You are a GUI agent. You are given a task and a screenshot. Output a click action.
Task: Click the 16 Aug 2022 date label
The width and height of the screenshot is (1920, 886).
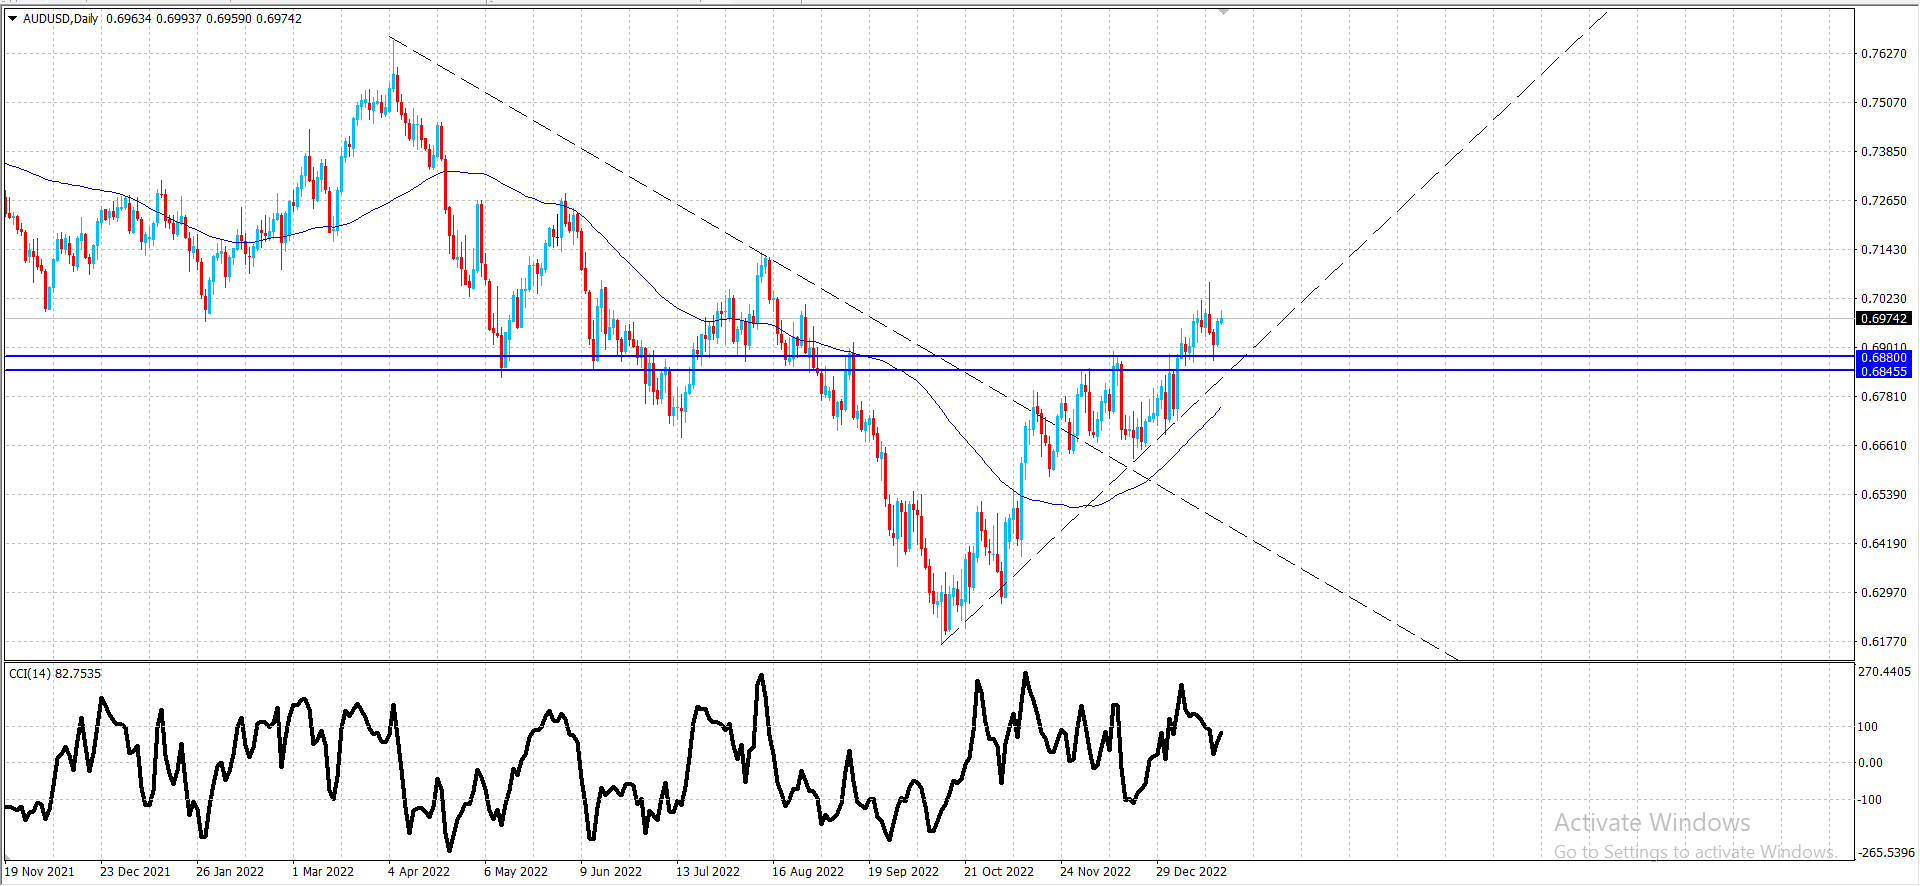point(807,872)
